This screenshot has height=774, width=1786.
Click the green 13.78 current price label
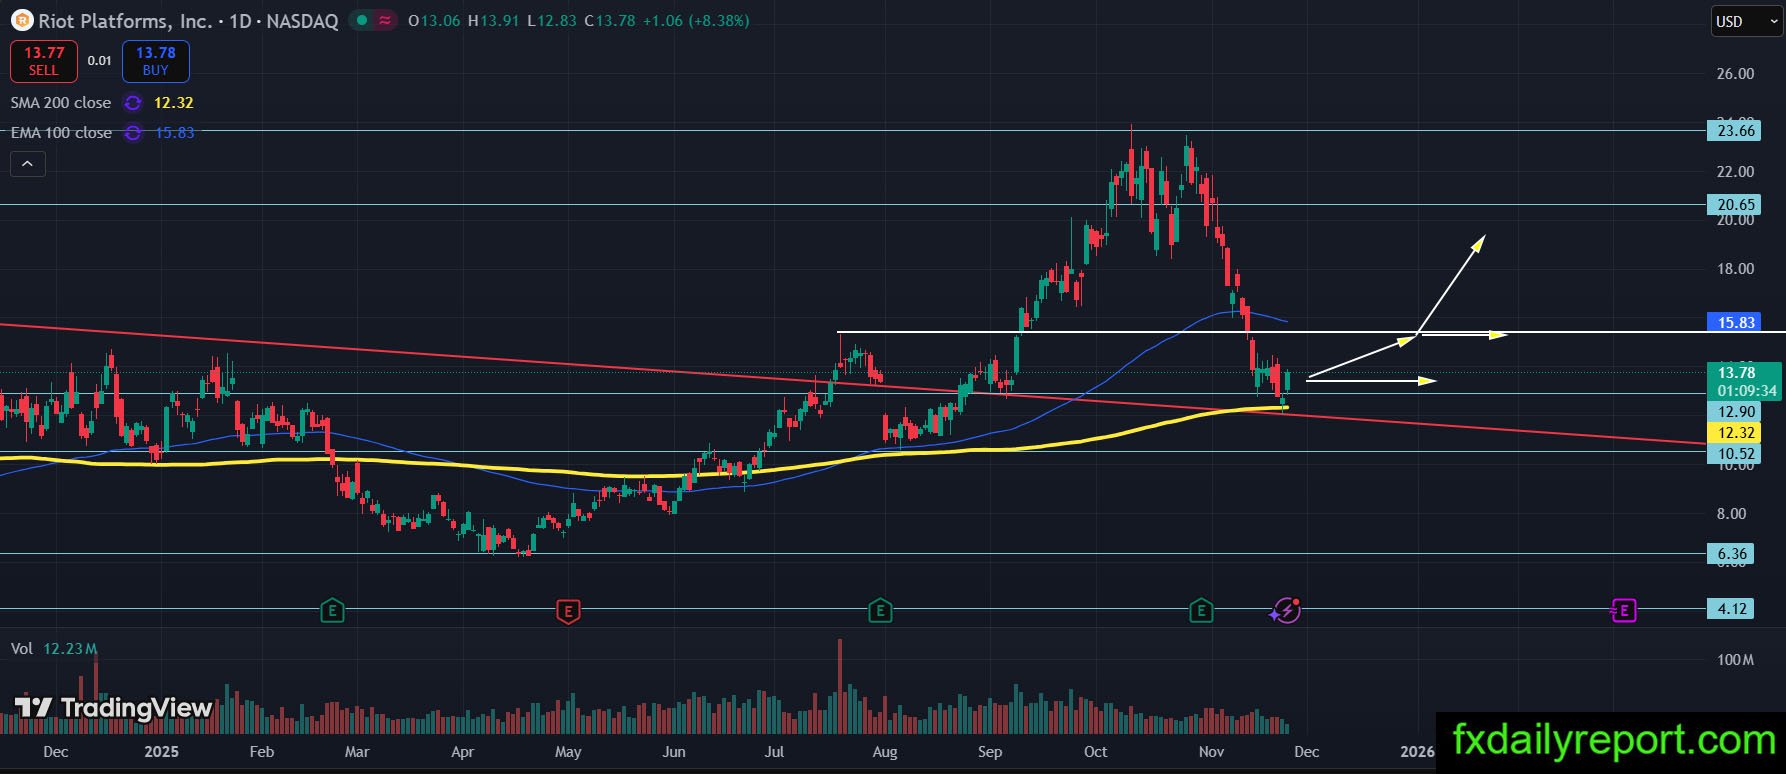[1743, 381]
